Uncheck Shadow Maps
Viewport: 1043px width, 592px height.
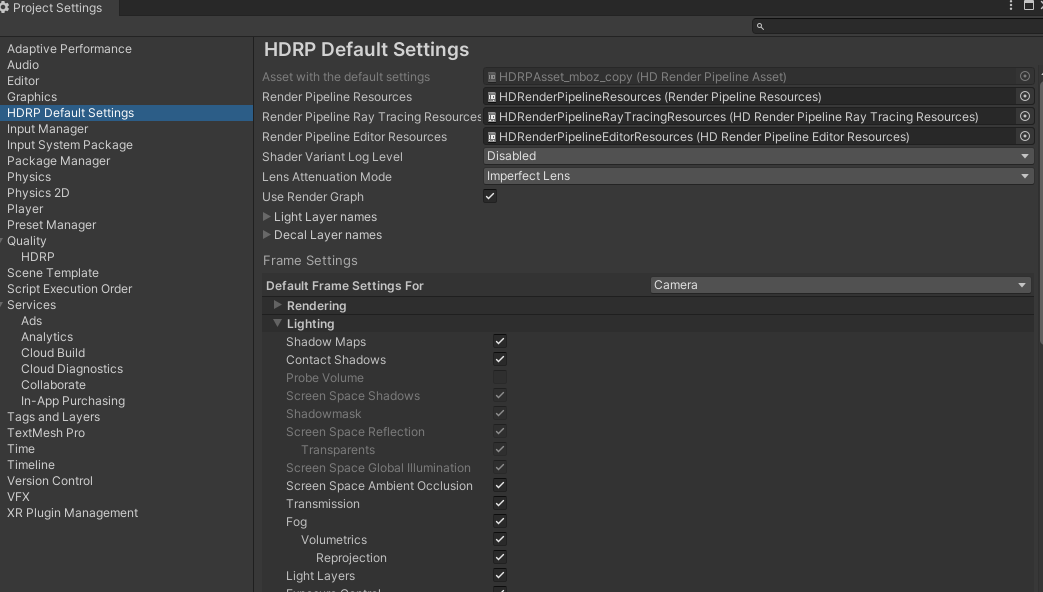[500, 342]
